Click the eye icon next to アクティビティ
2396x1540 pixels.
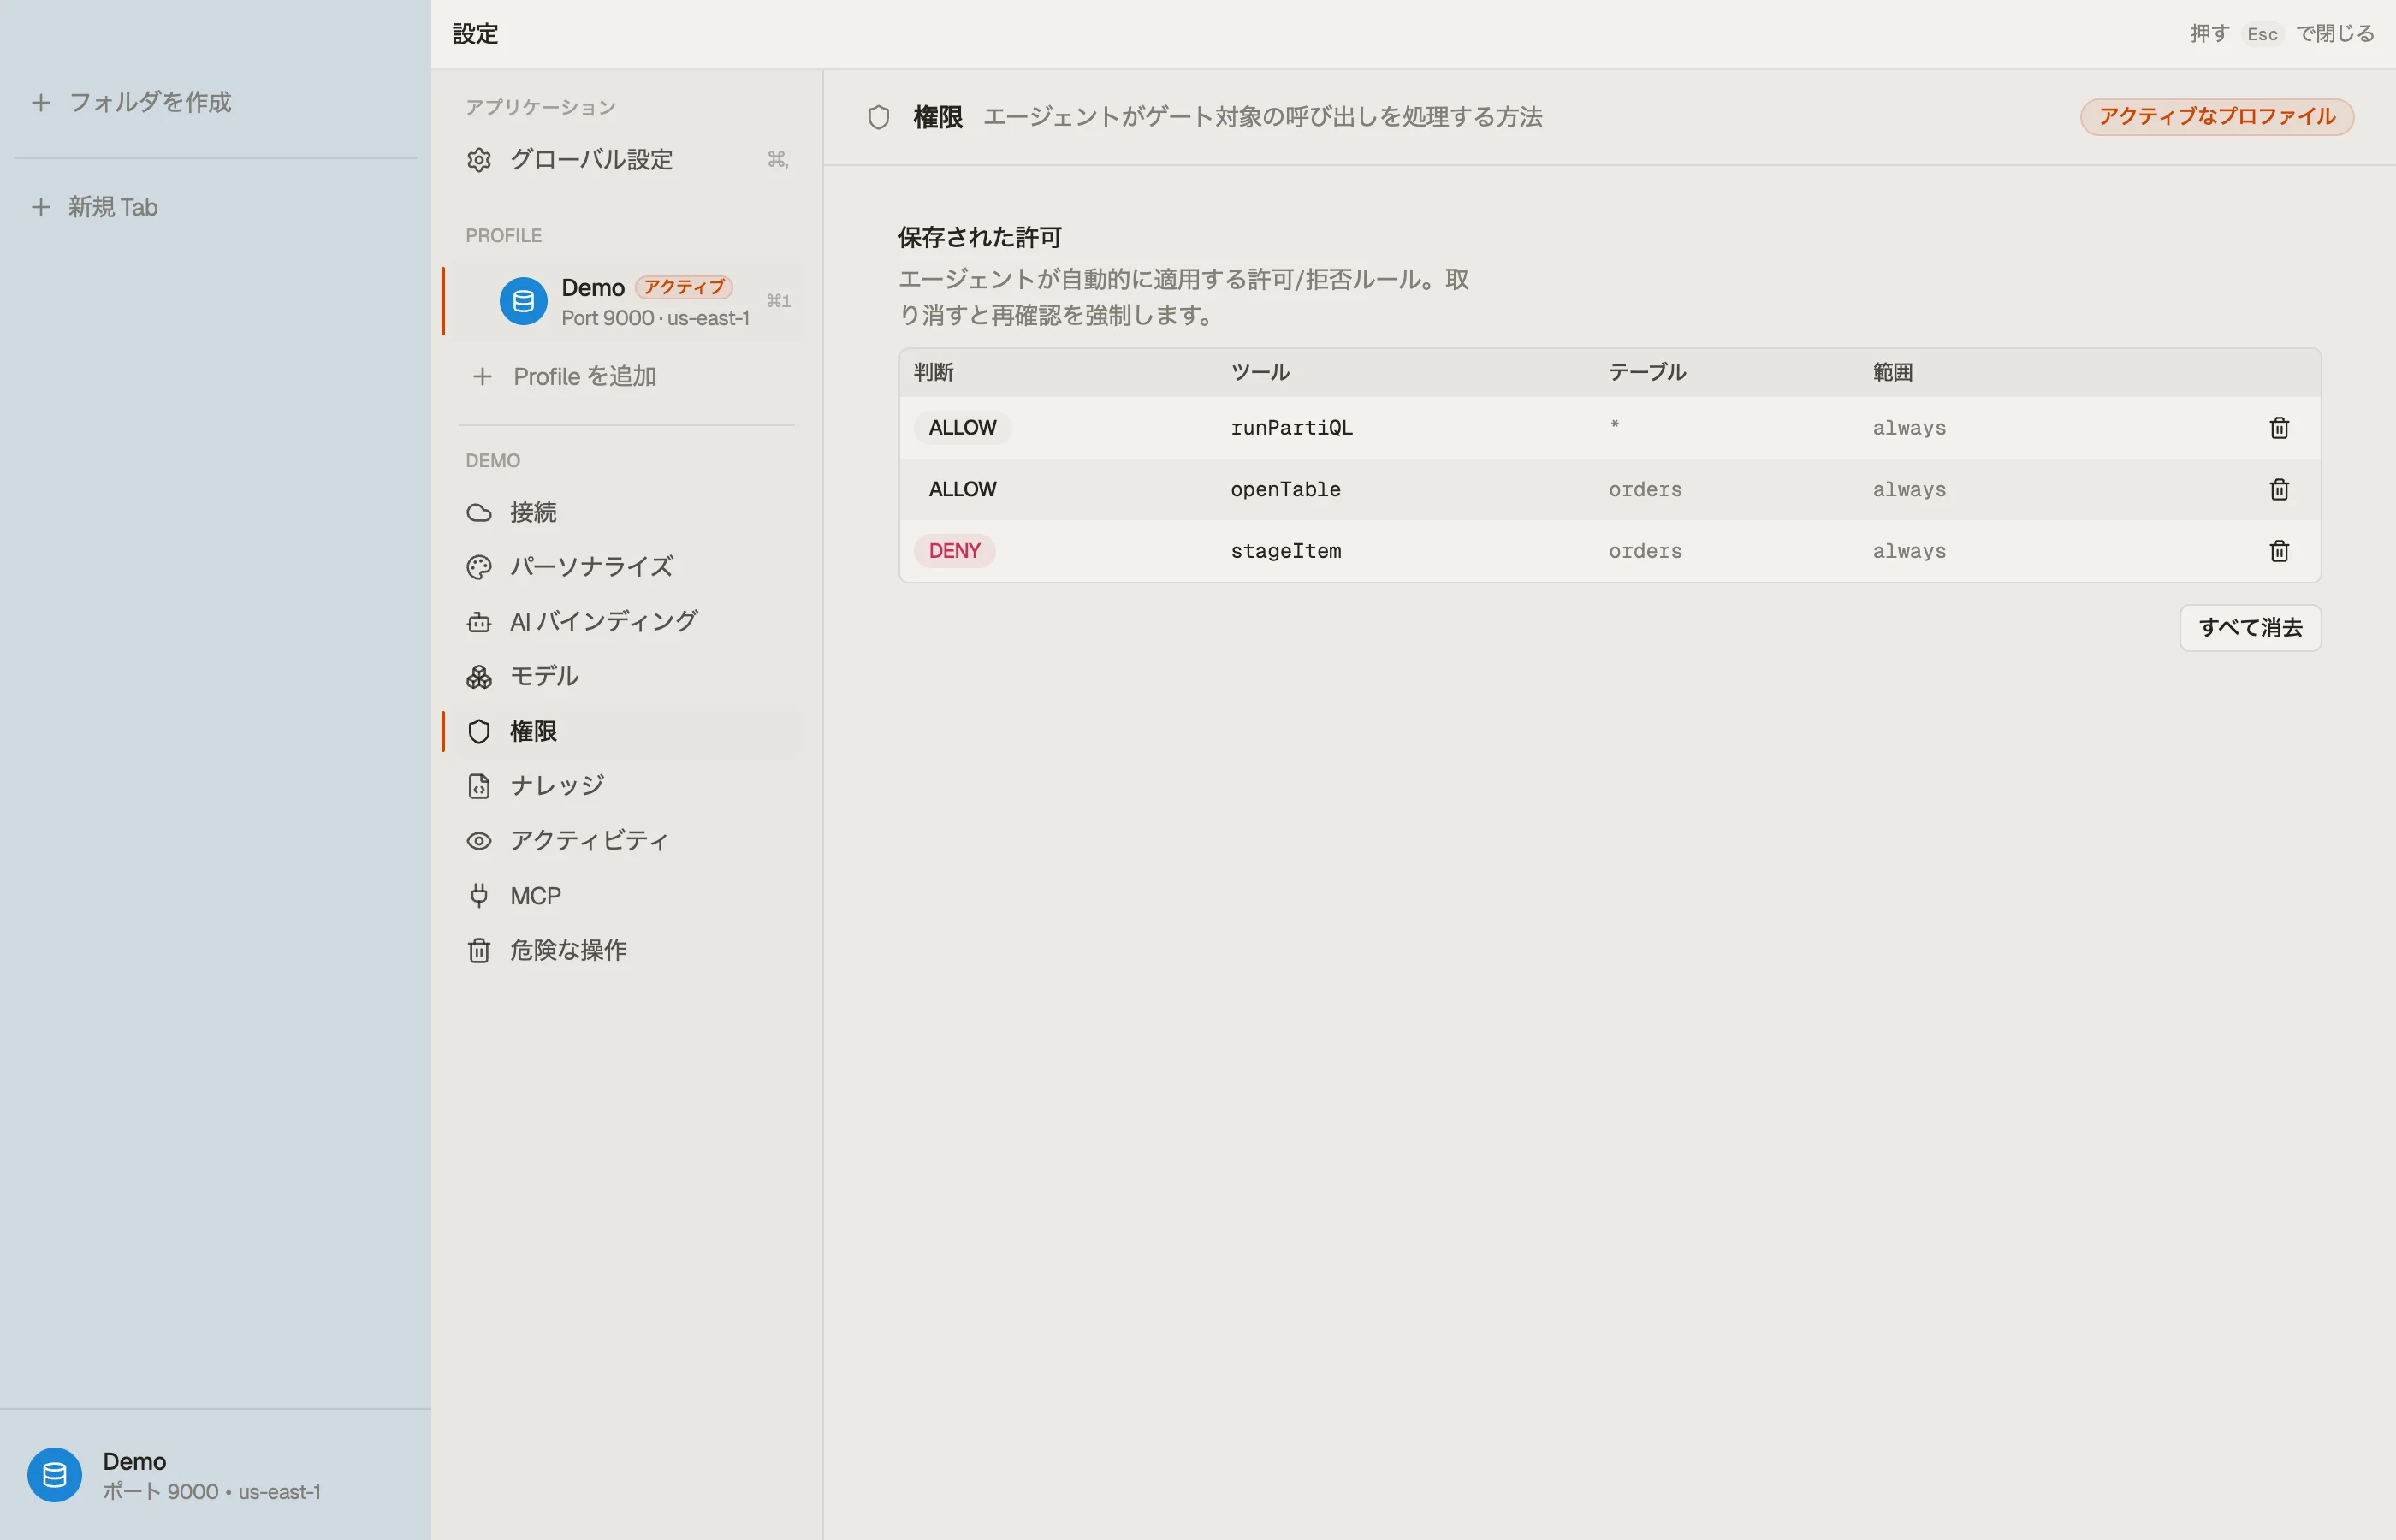point(479,841)
